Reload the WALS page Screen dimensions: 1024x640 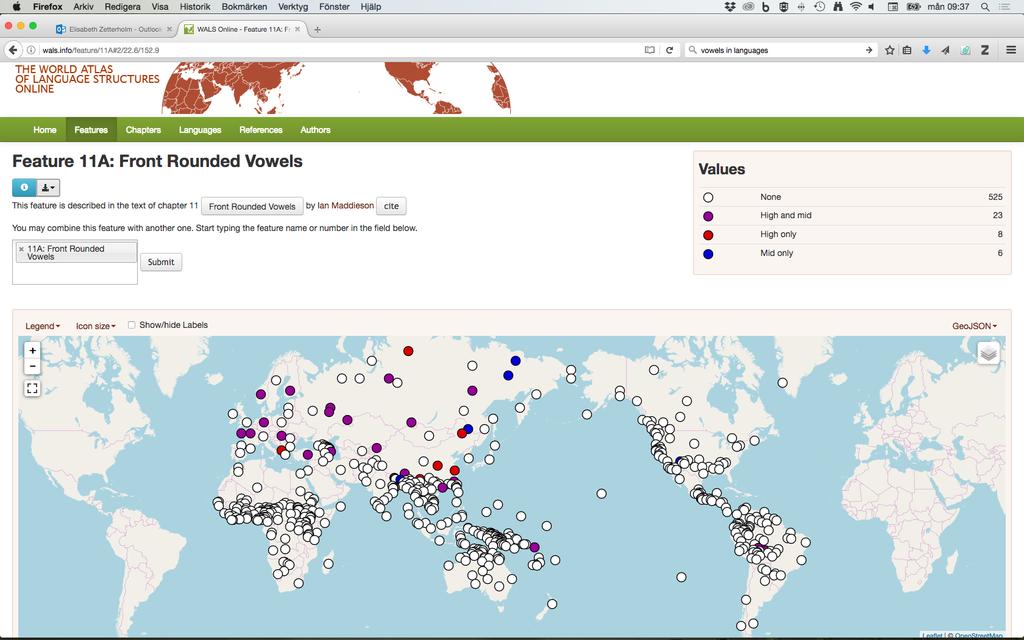click(669, 50)
